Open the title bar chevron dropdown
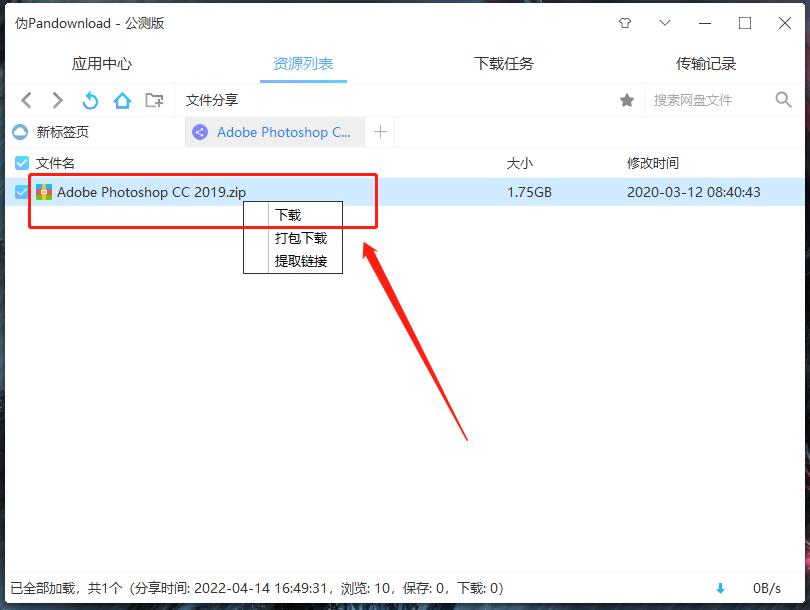This screenshot has height=610, width=810. click(x=664, y=22)
